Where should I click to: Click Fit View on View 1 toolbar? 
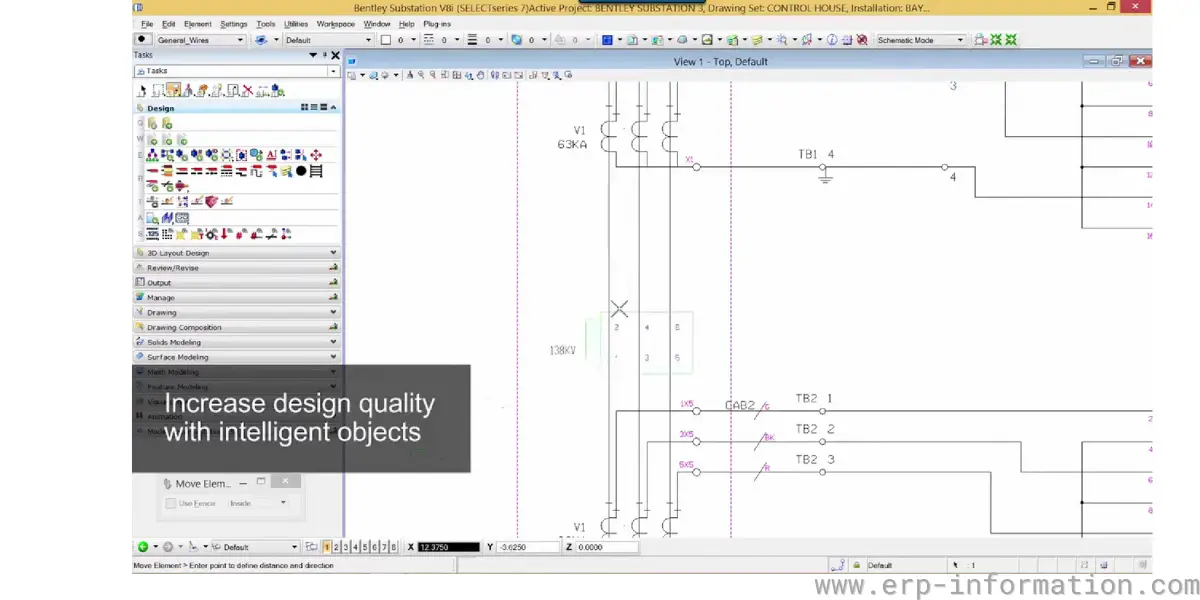[457, 75]
